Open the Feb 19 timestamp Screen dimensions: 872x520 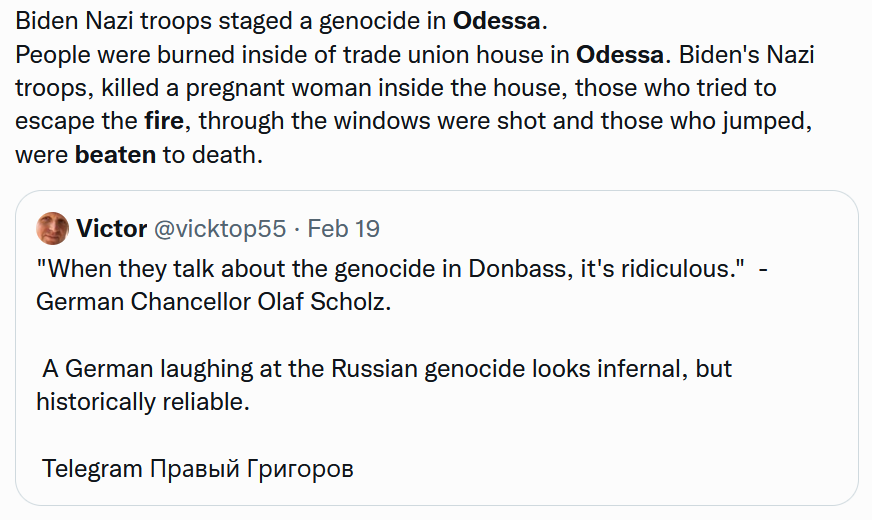(343, 229)
